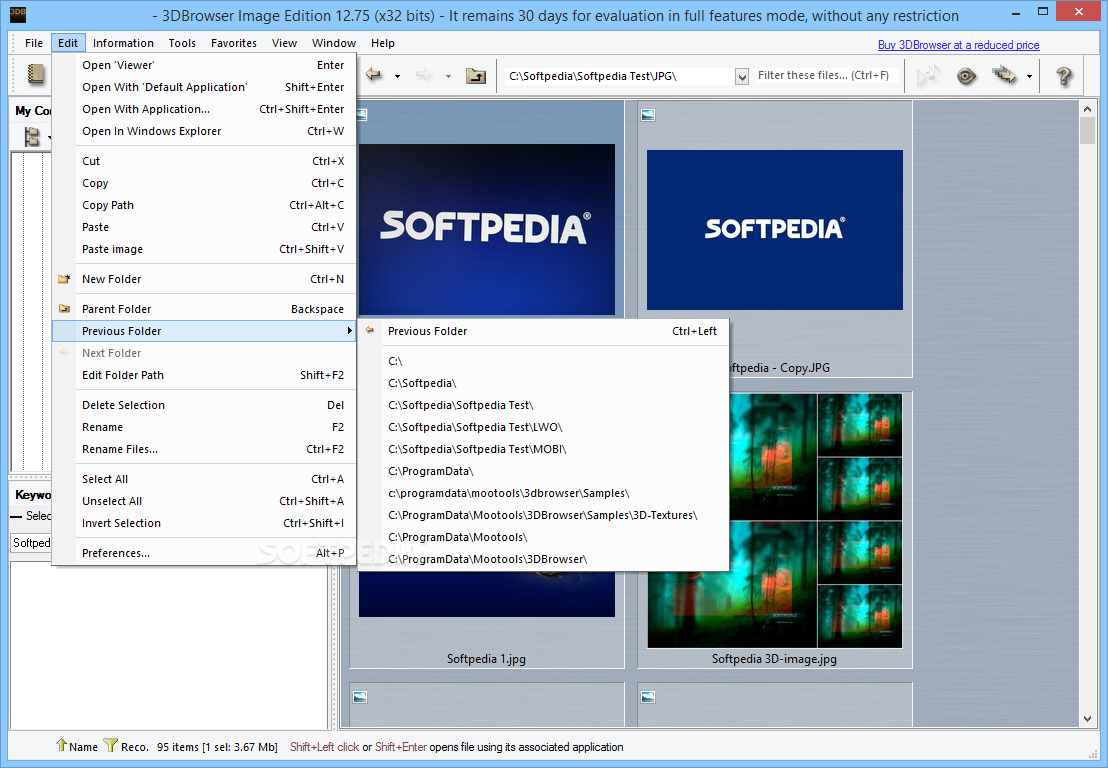Click the vertical scrollbar thumb

click(1087, 131)
